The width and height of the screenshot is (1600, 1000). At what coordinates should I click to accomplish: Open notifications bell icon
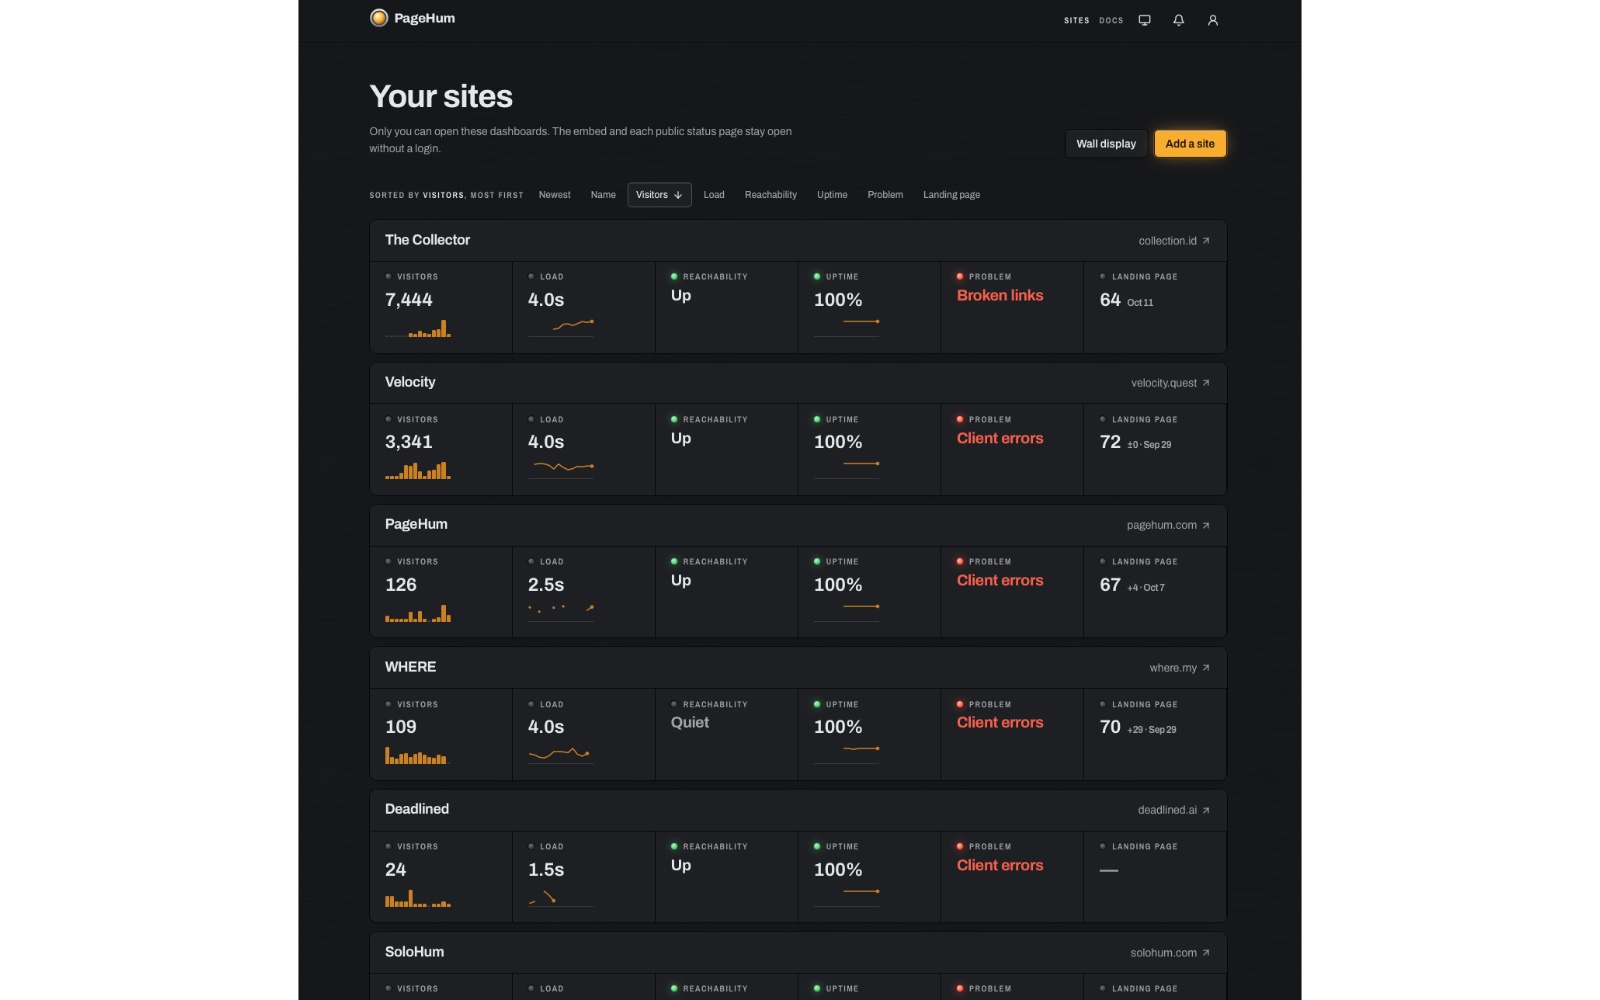pyautogui.click(x=1179, y=20)
